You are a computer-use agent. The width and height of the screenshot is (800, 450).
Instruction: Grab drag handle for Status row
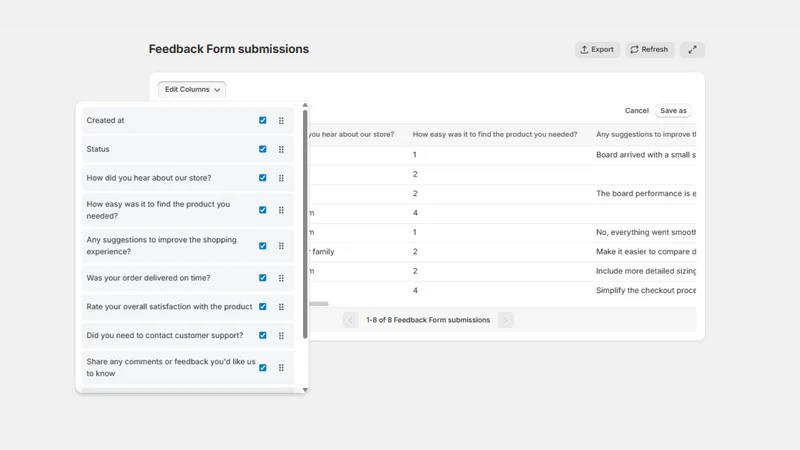[281, 149]
